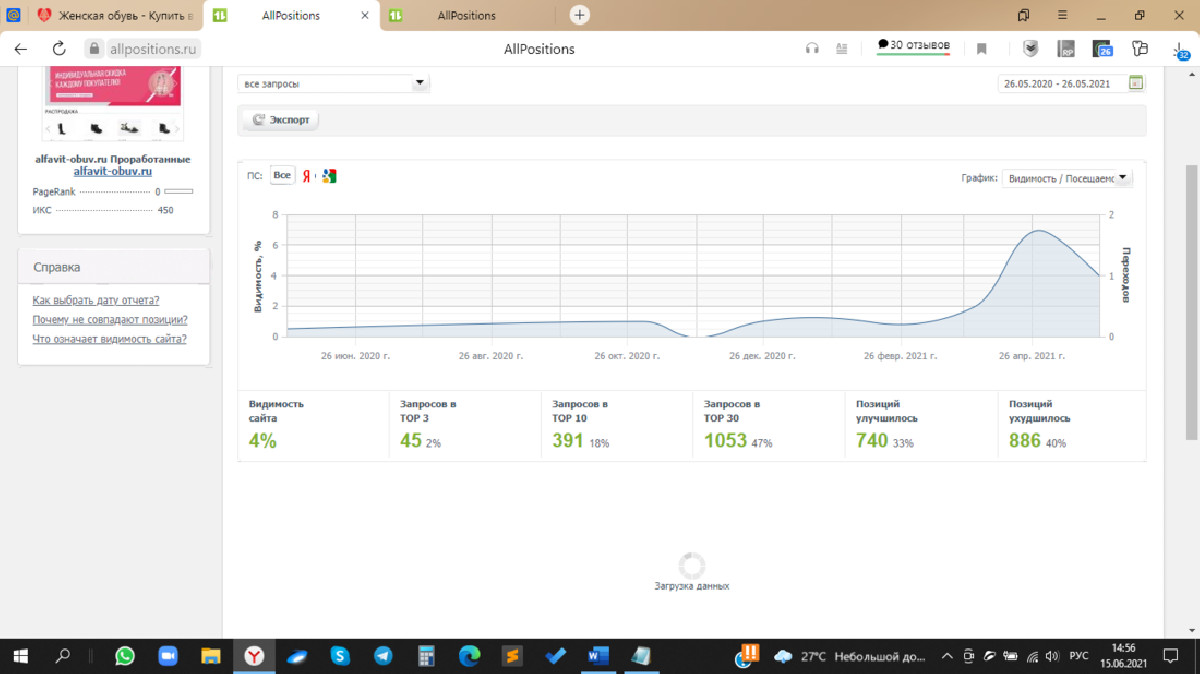The image size is (1200, 674).
Task: Open the tab groups icon in title bar
Action: pos(1023,15)
